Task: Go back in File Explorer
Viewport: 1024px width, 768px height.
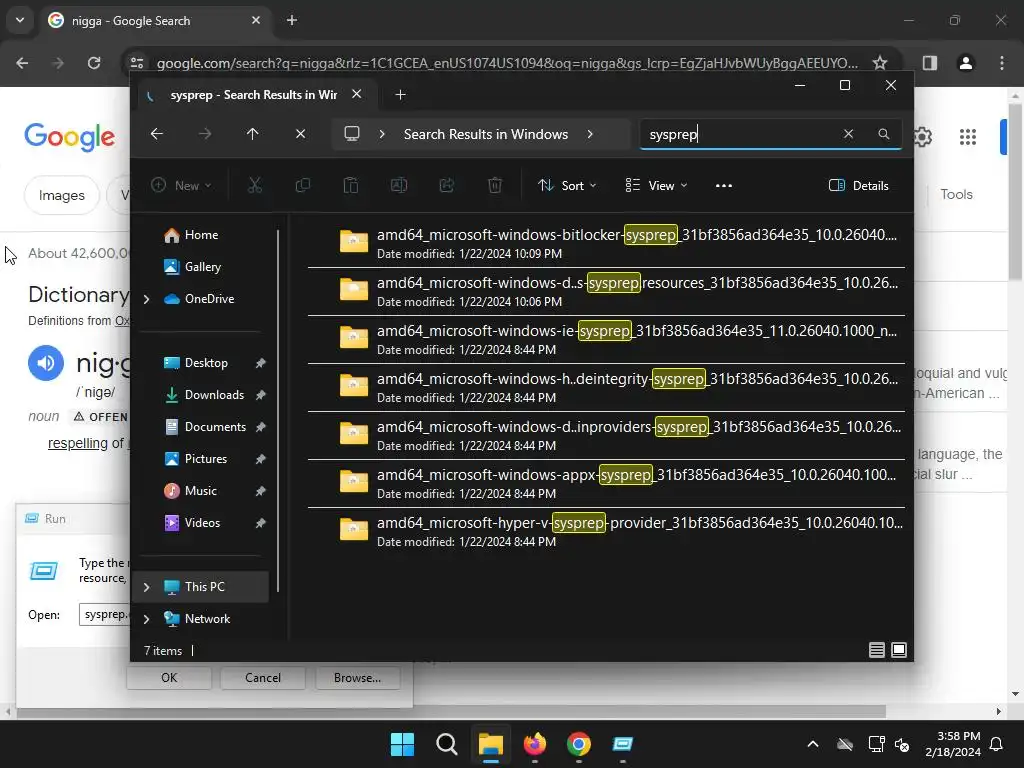Action: (157, 134)
